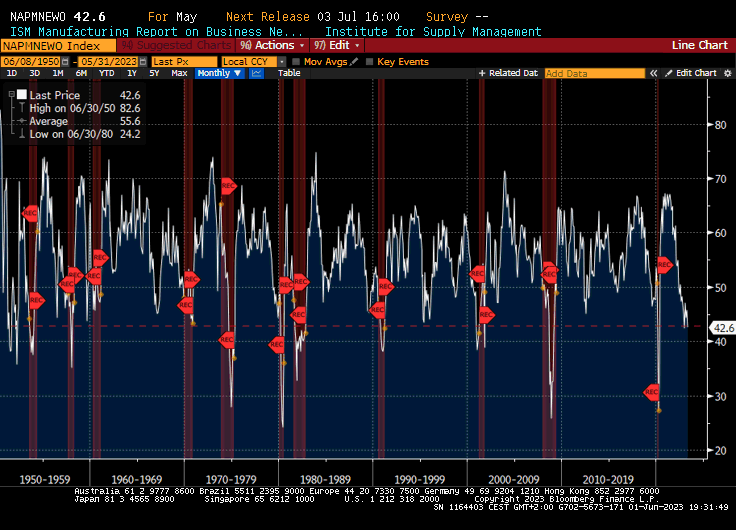Open Monthly periodicity dropdown

pos(219,73)
